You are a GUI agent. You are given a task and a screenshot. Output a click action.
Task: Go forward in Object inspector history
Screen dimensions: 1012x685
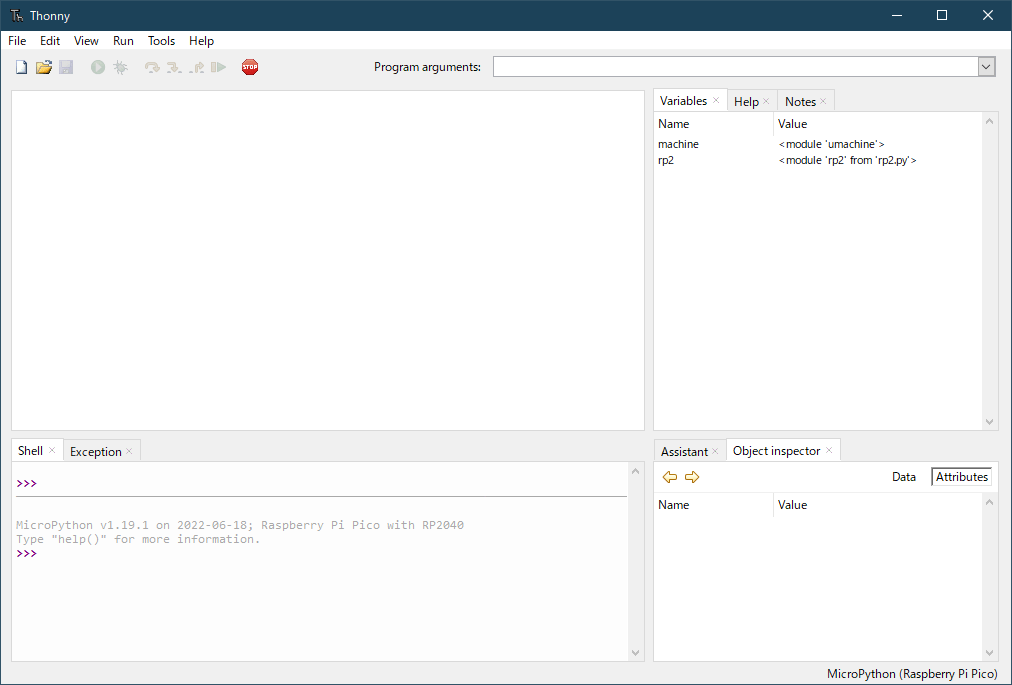click(692, 477)
